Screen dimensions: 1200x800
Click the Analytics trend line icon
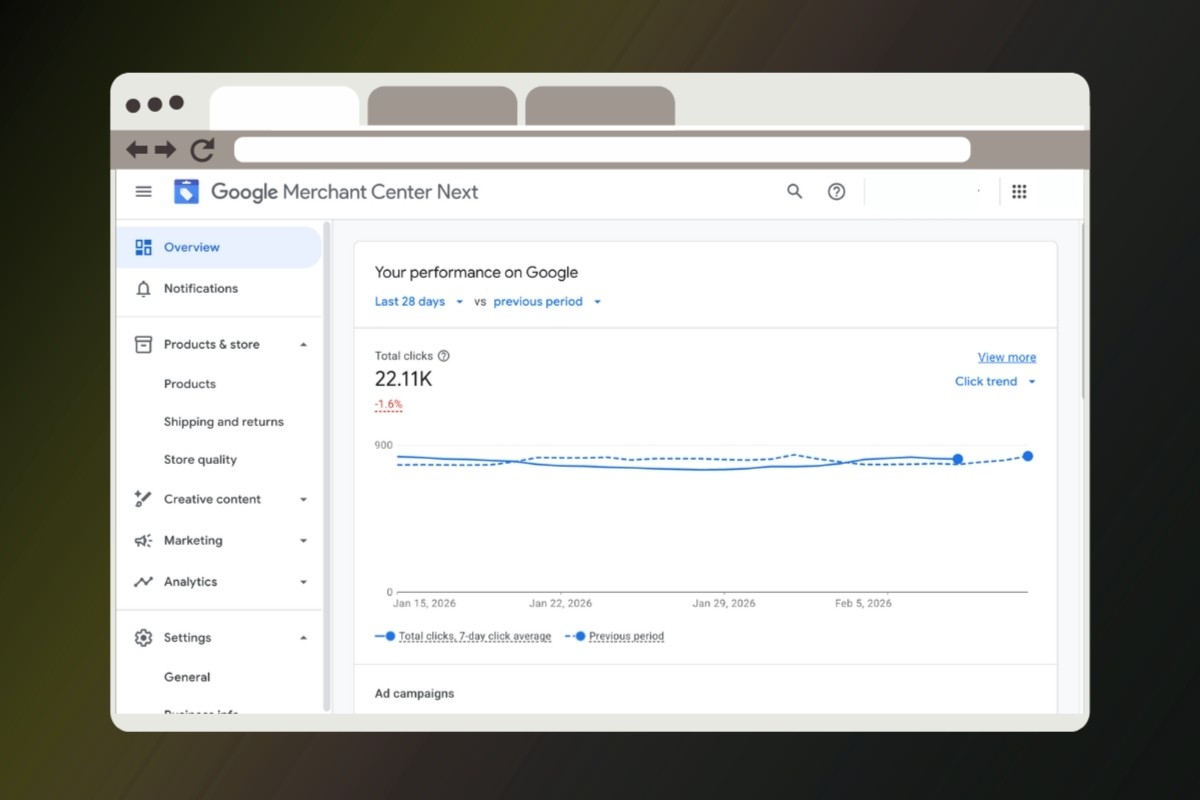pyautogui.click(x=143, y=582)
